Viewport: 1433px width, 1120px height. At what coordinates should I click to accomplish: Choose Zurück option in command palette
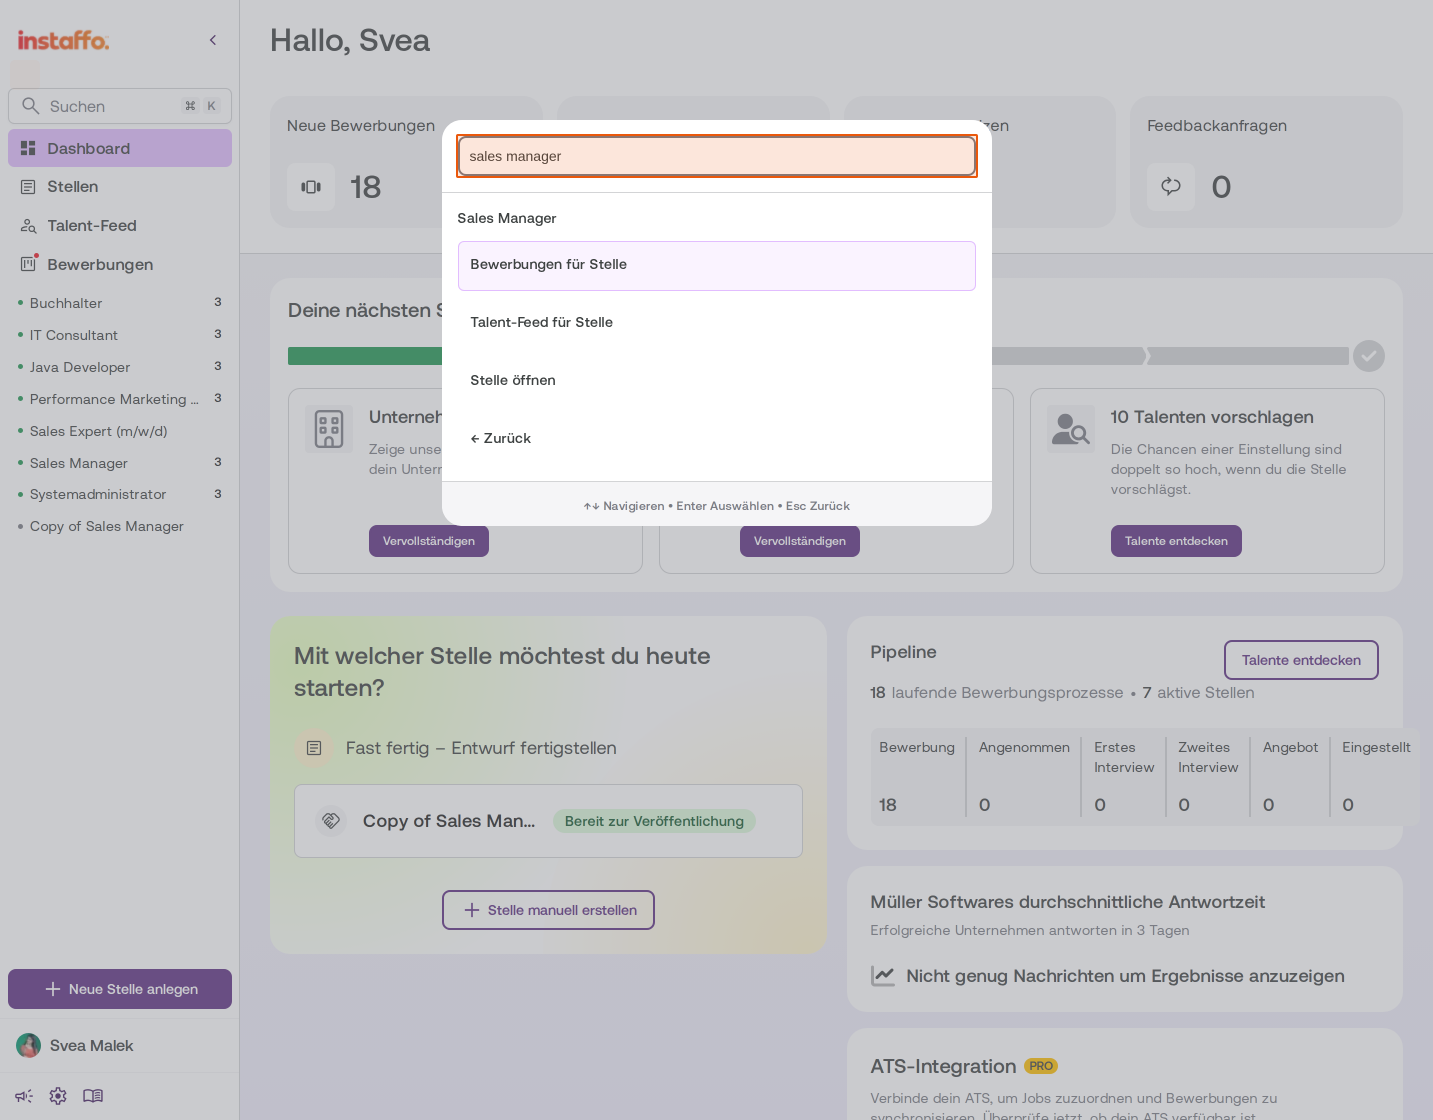717,438
